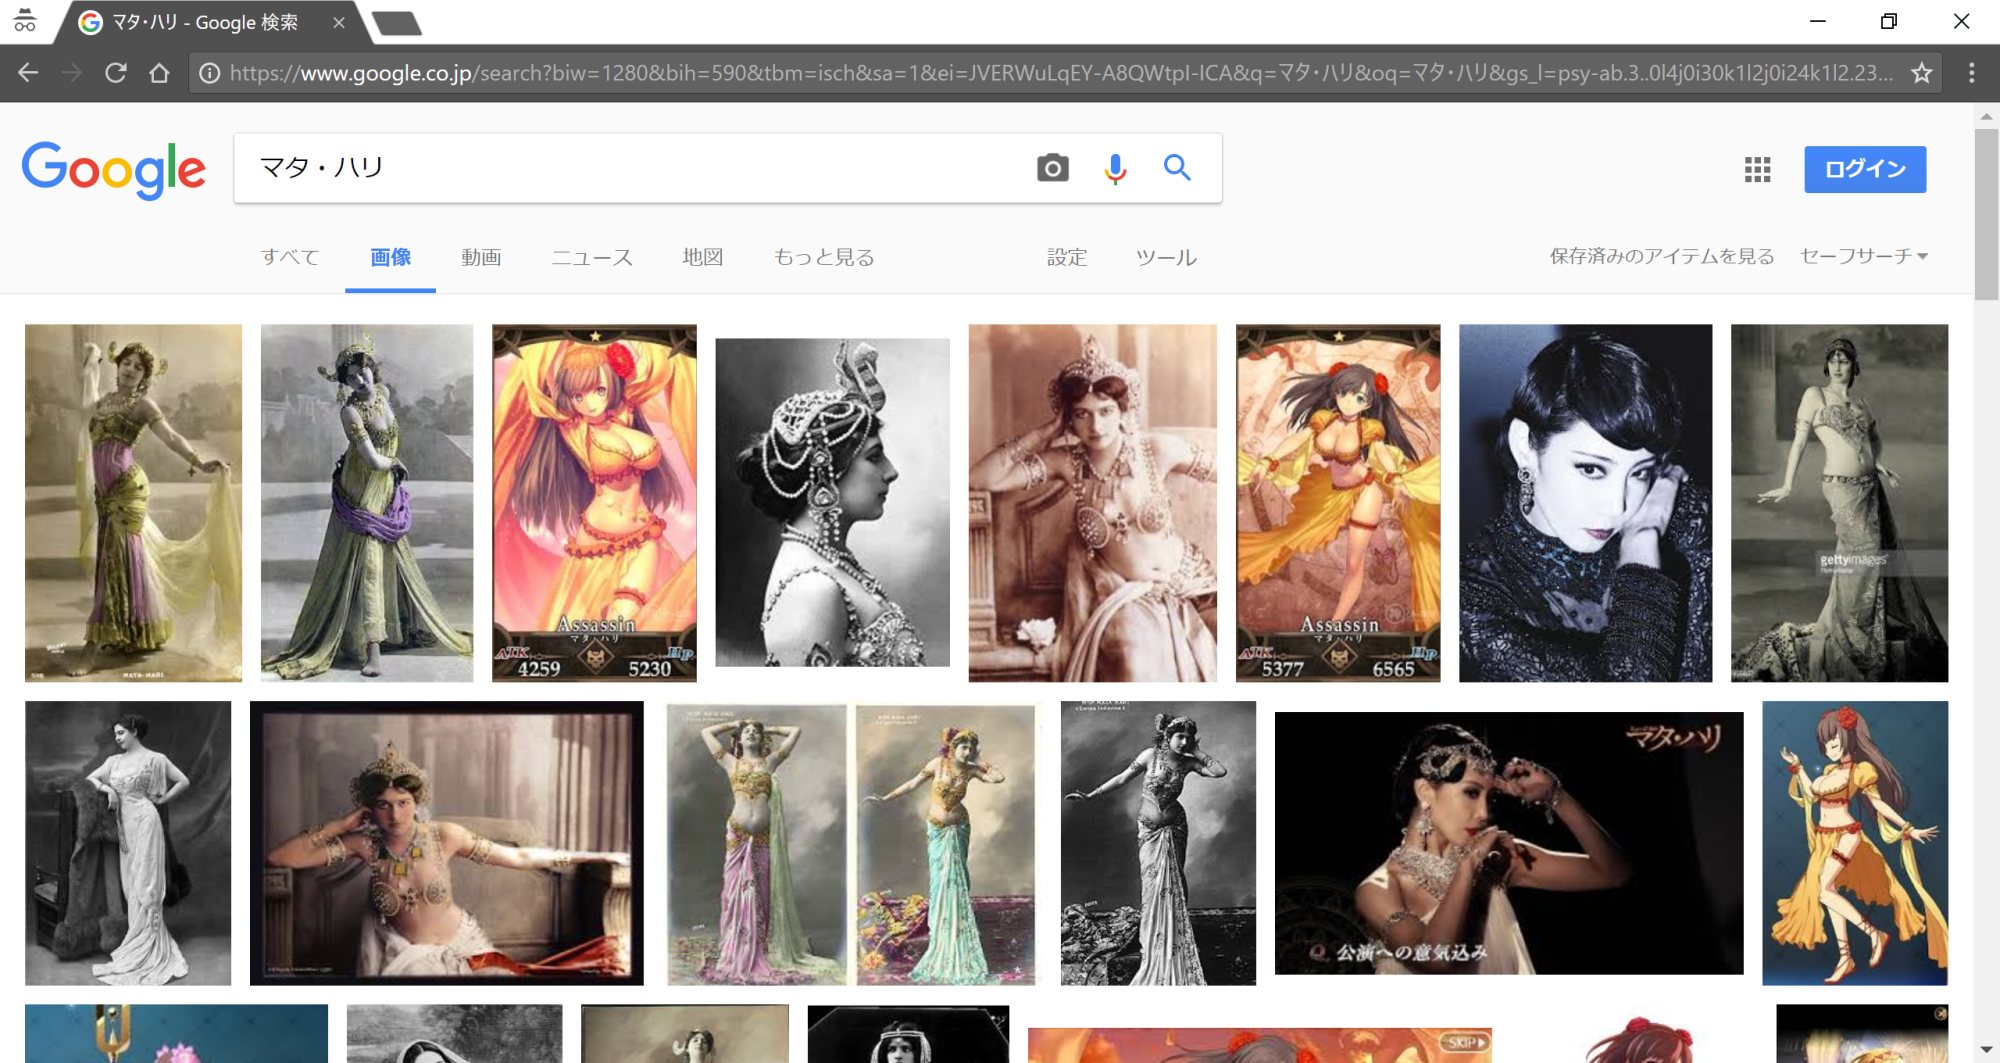
Task: Click the search box containing マタ・ハリ
Action: pos(630,168)
